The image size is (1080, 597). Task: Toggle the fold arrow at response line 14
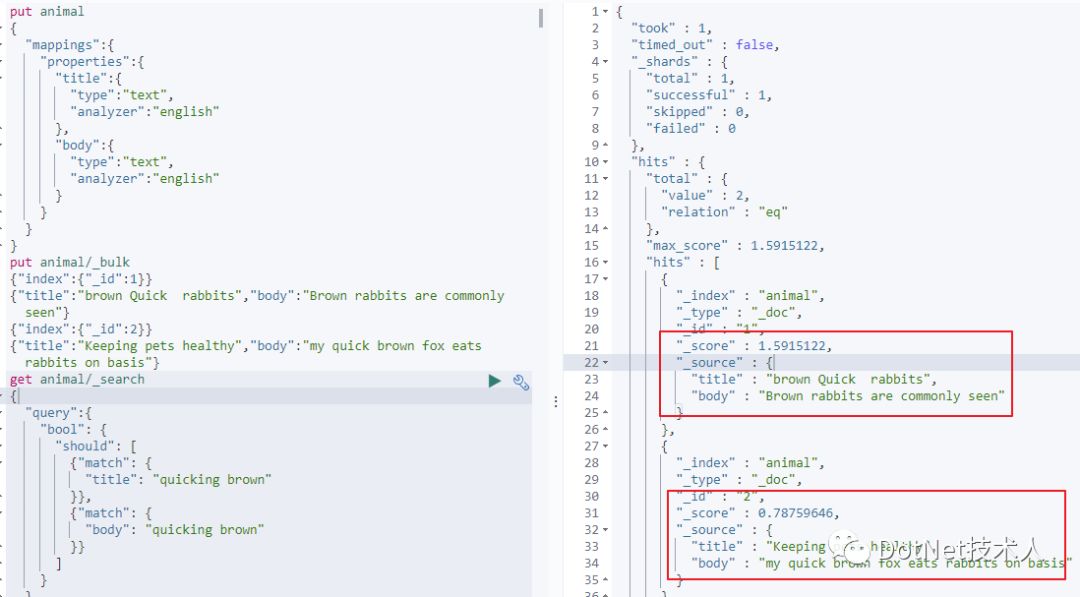[x=605, y=229]
